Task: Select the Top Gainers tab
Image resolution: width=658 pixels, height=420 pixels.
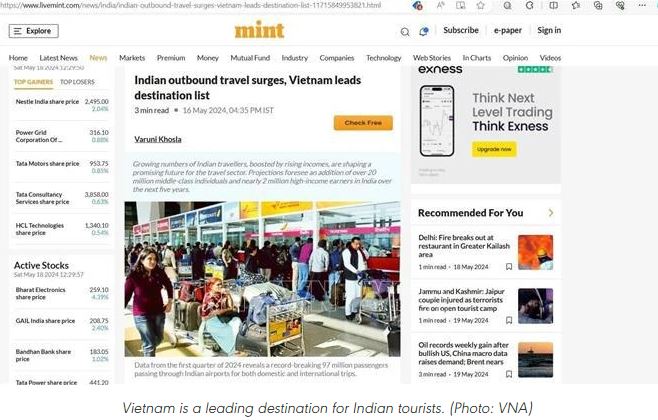Action: click(34, 82)
